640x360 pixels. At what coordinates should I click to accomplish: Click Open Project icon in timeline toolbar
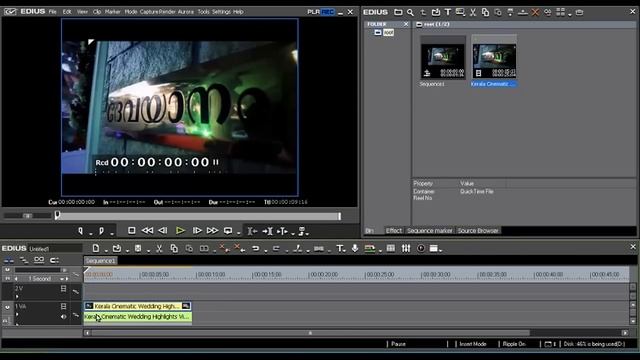tap(117, 248)
